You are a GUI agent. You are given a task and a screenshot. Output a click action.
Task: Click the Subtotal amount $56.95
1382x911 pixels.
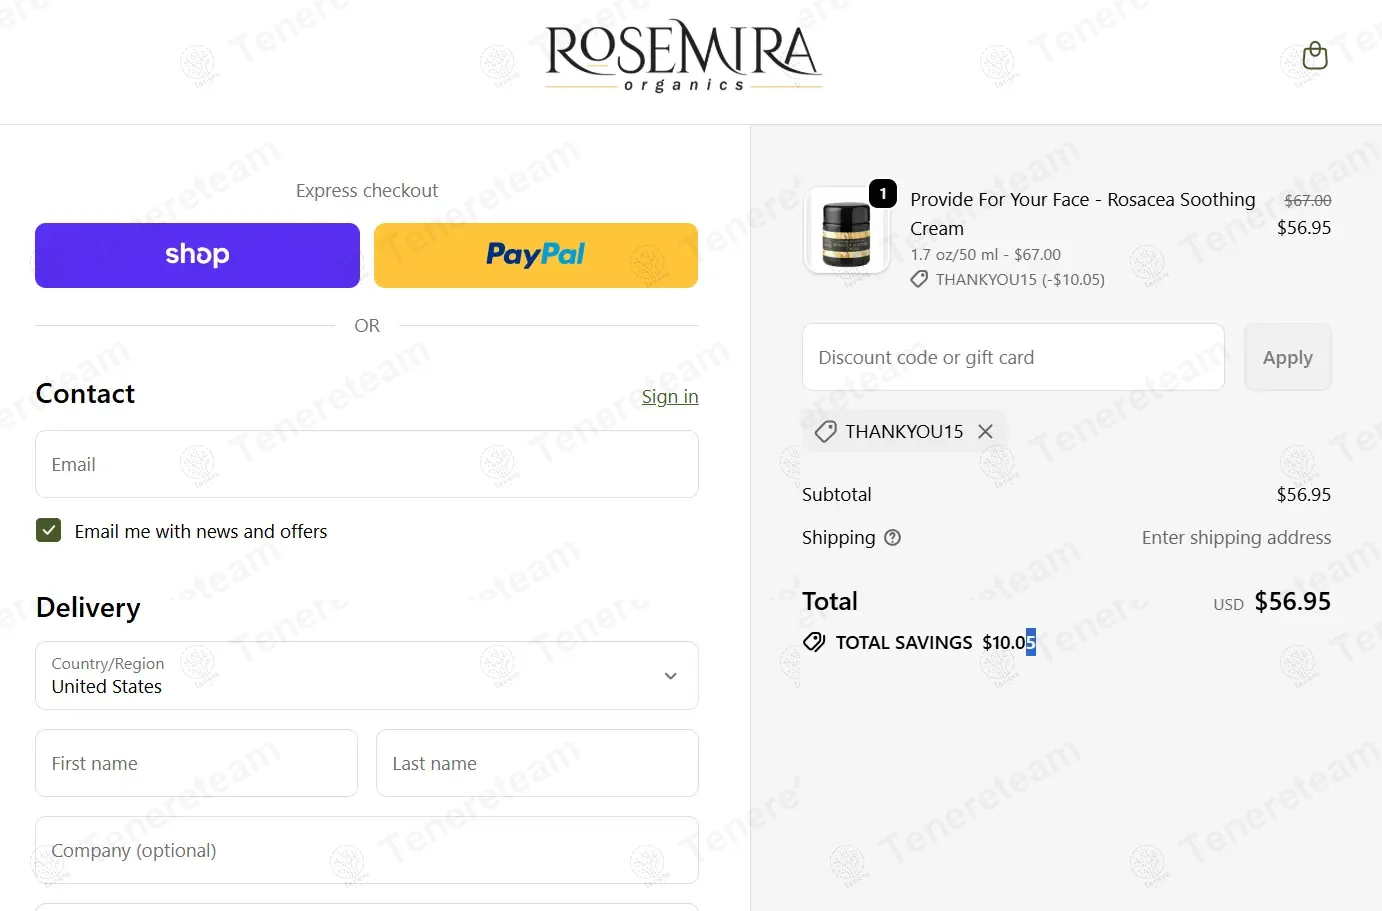pos(1304,494)
